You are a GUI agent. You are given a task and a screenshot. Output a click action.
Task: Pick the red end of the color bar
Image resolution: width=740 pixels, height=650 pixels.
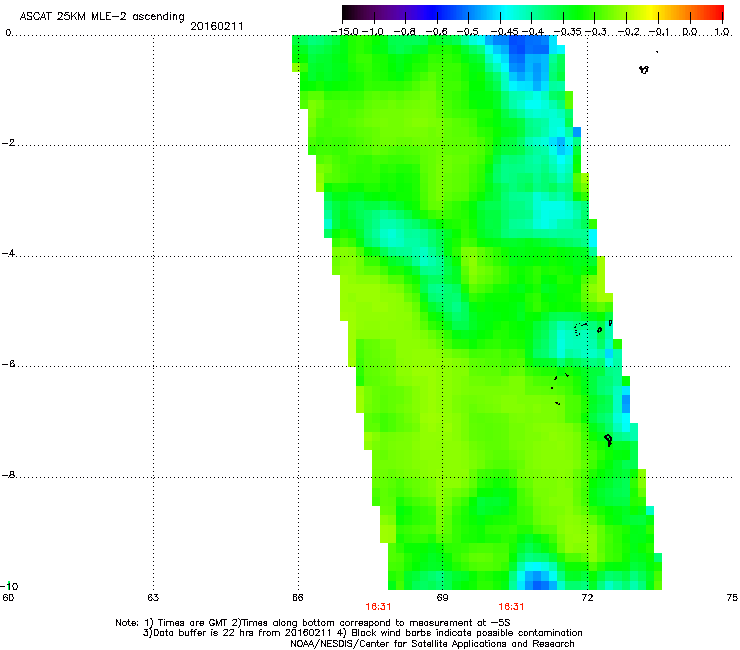pos(715,13)
